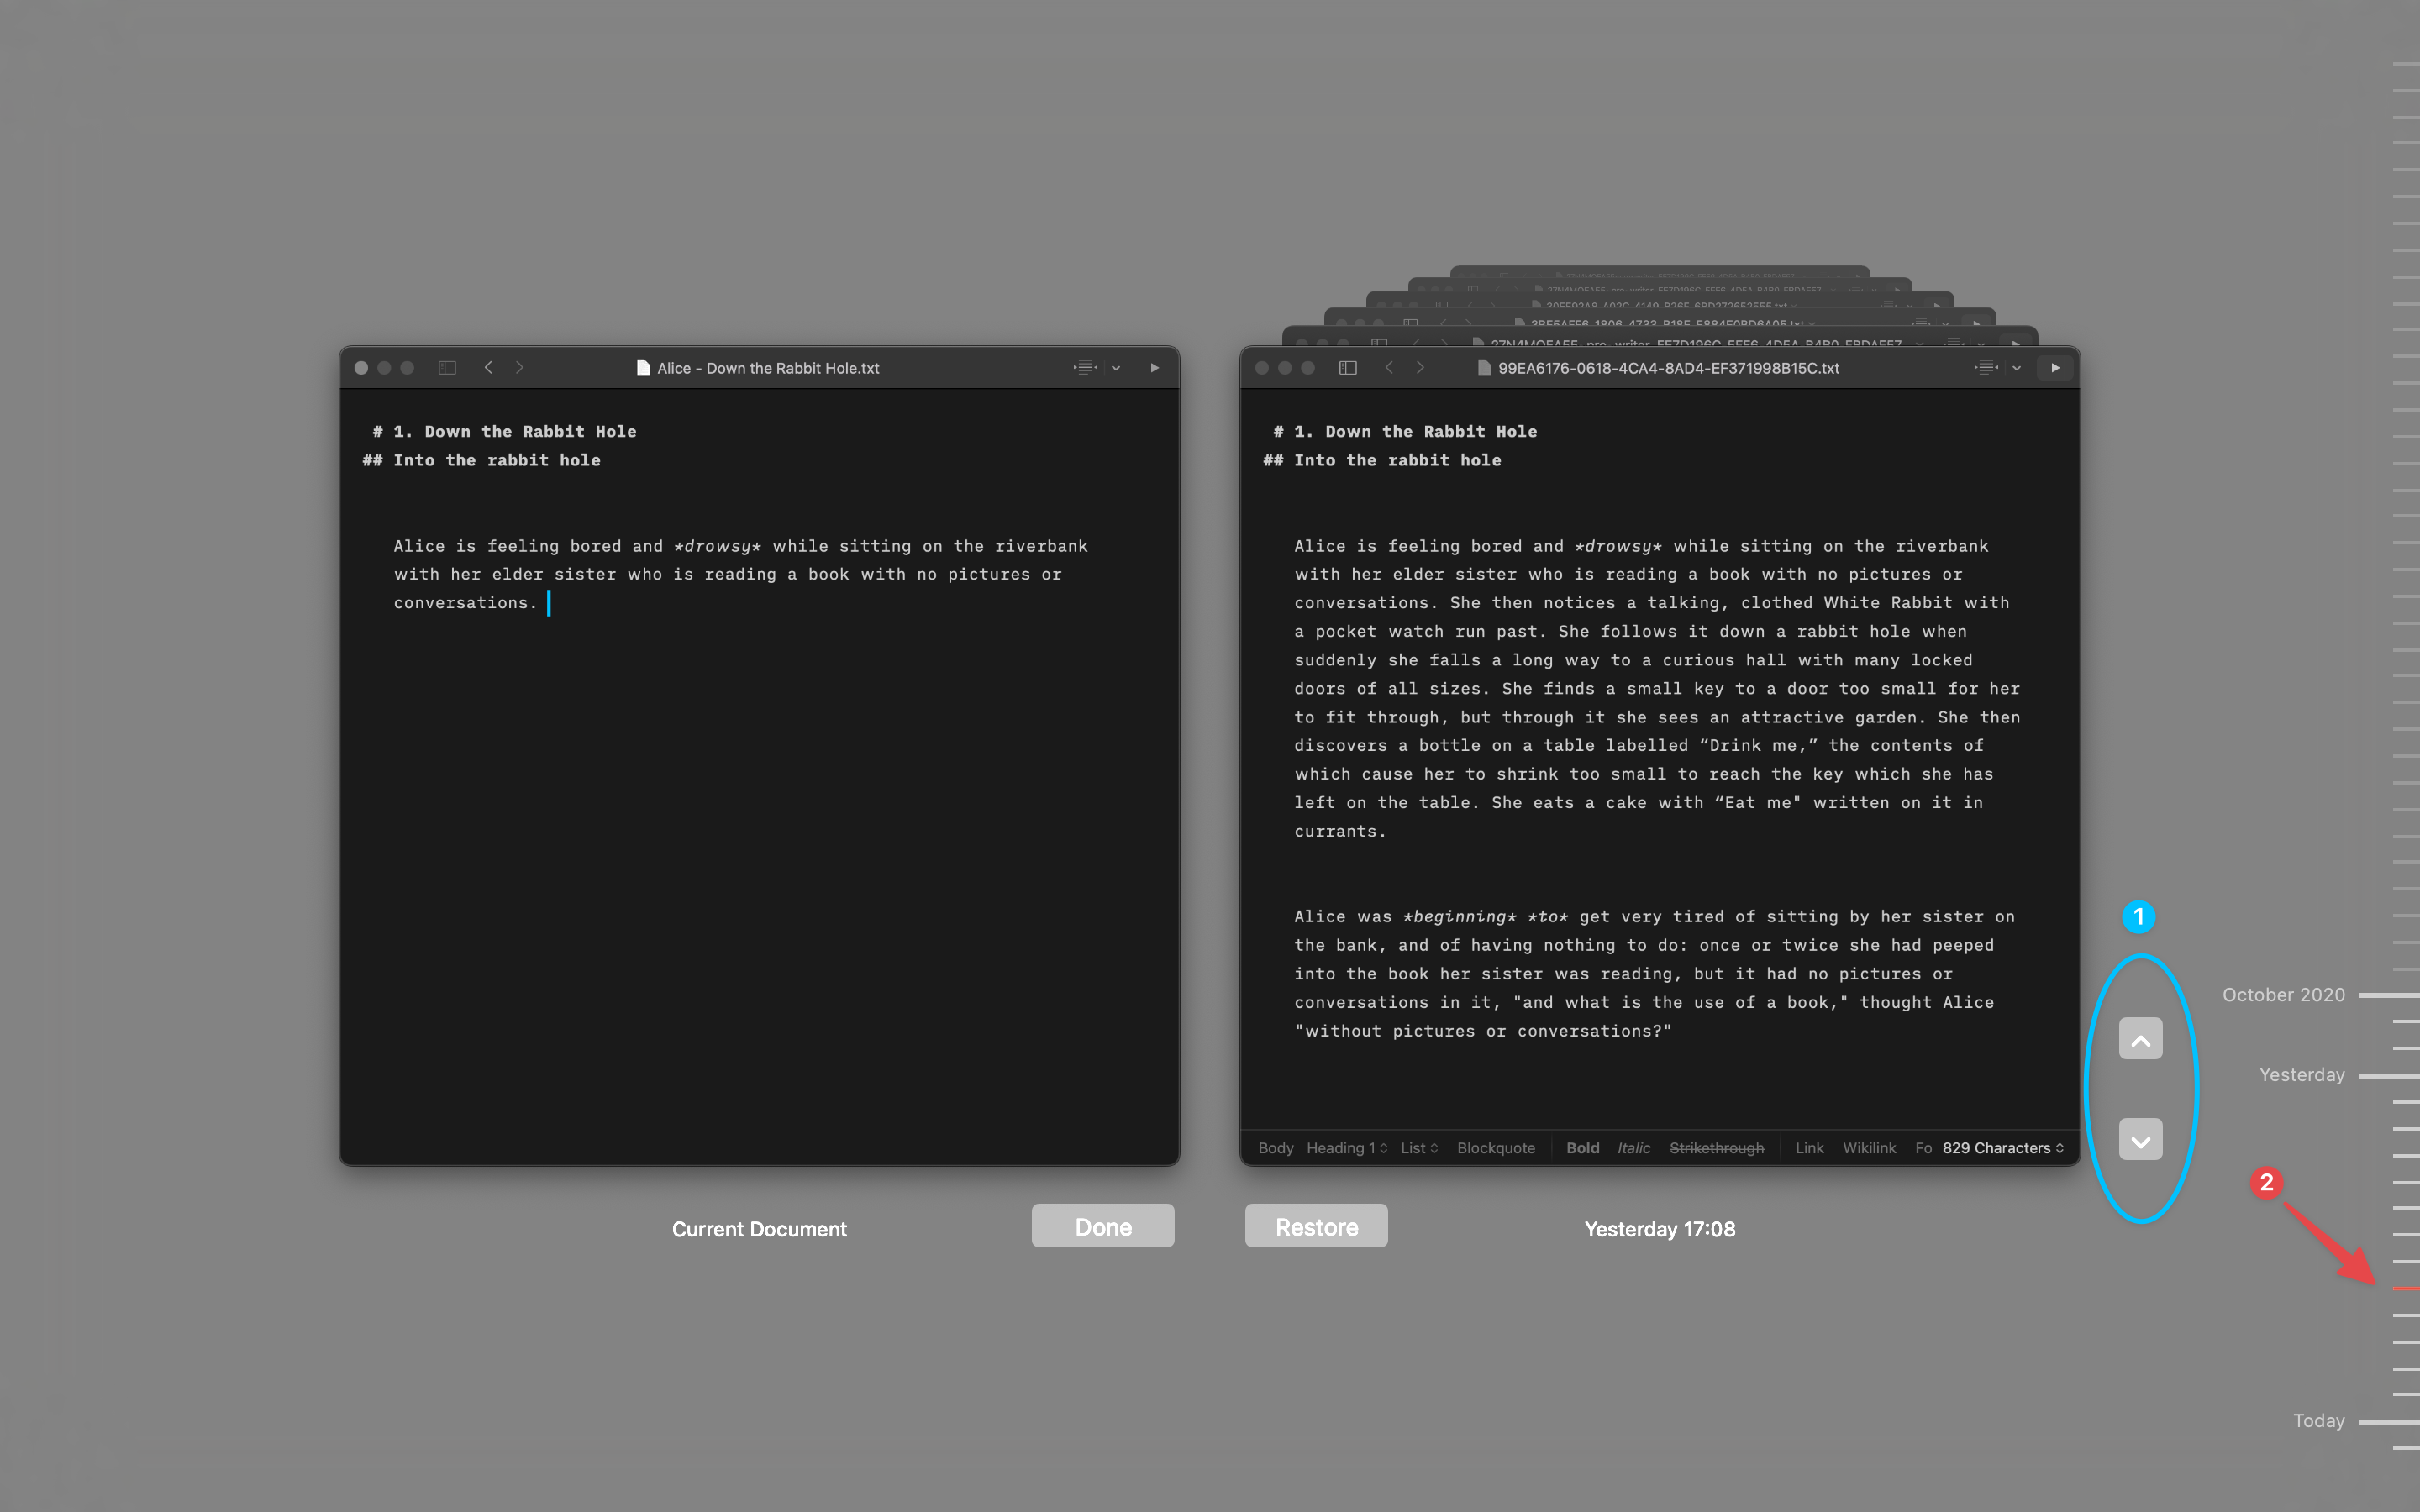The image size is (2420, 1512).
Task: Open Heading 1 dropdown in format bar
Action: (1346, 1148)
